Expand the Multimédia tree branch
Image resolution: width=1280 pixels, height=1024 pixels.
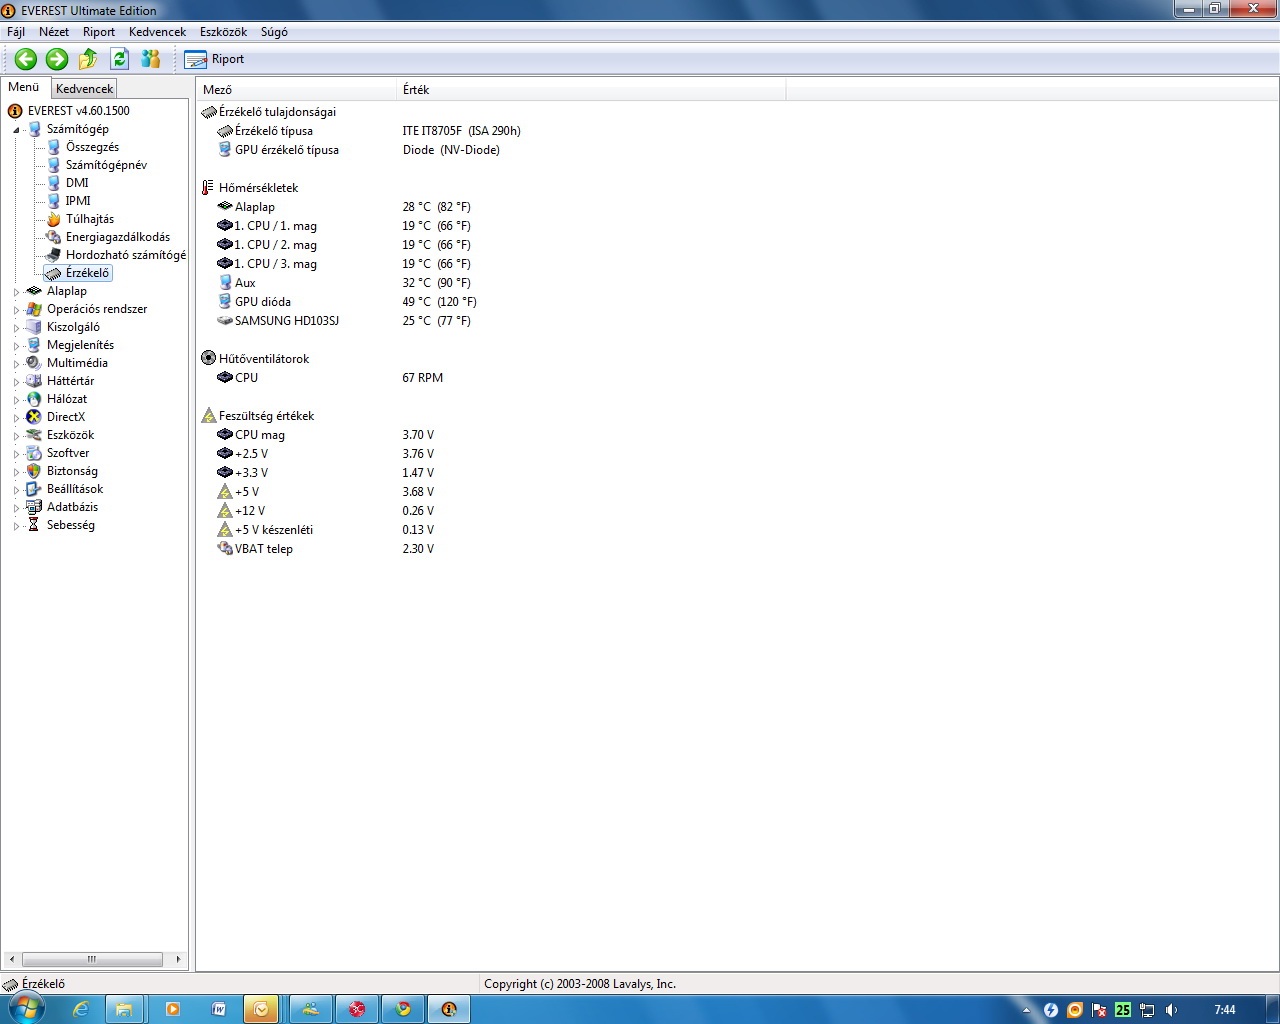pyautogui.click(x=16, y=364)
